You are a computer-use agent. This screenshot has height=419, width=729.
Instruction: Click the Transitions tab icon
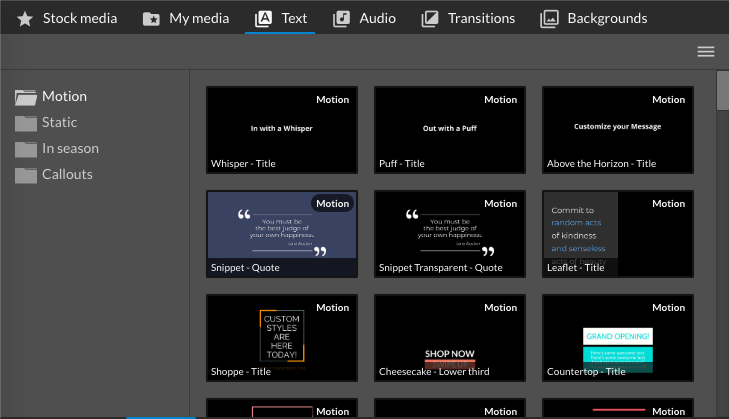tap(430, 18)
